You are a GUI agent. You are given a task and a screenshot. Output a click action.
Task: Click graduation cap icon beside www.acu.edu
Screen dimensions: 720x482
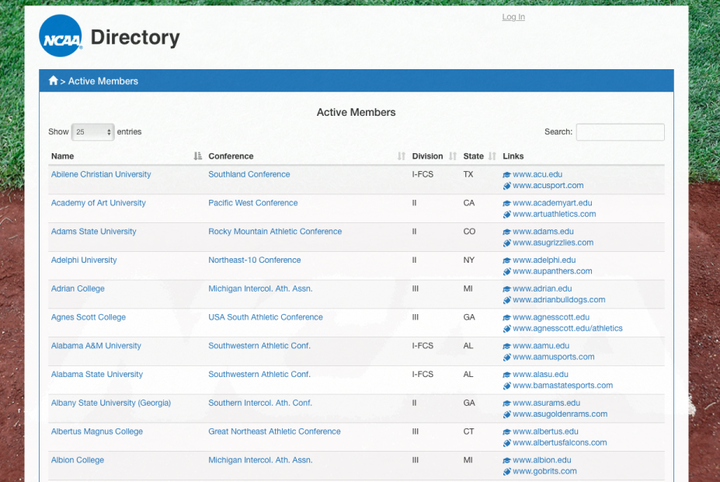pyautogui.click(x=506, y=174)
